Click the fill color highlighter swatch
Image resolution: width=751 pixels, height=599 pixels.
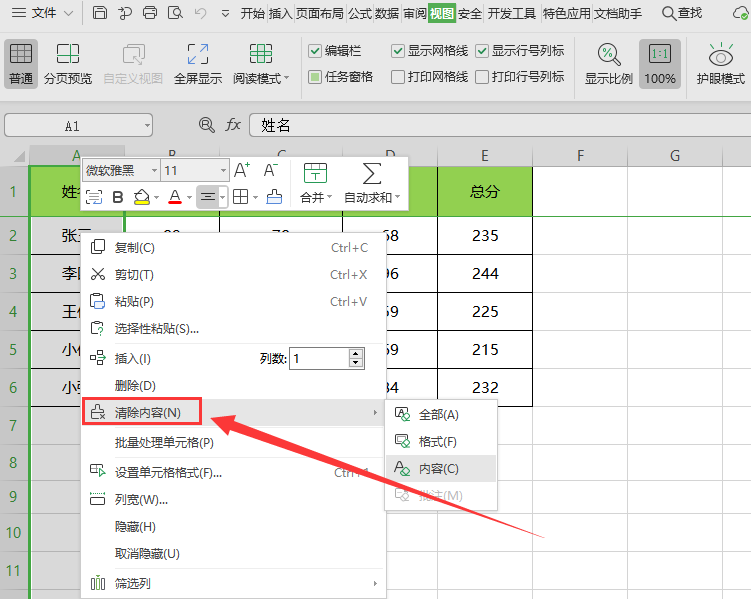142,197
